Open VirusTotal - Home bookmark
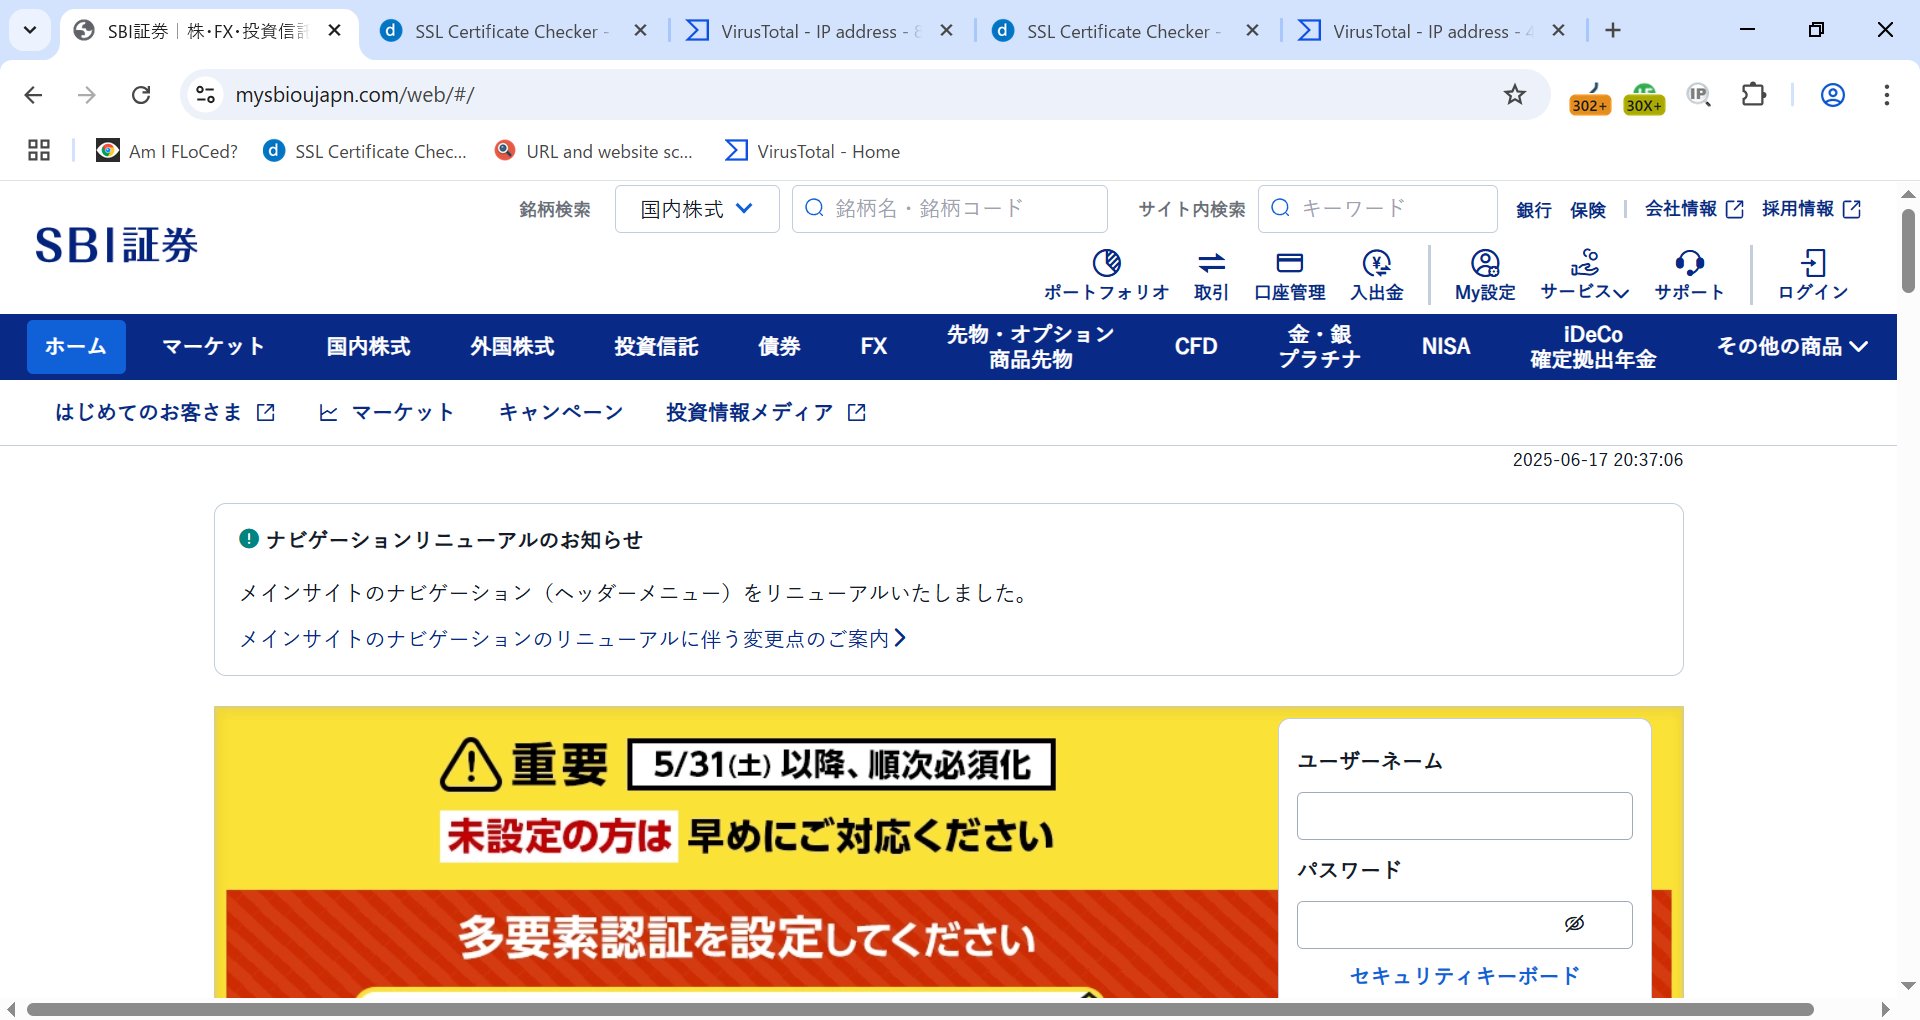1920x1020 pixels. 813,151
